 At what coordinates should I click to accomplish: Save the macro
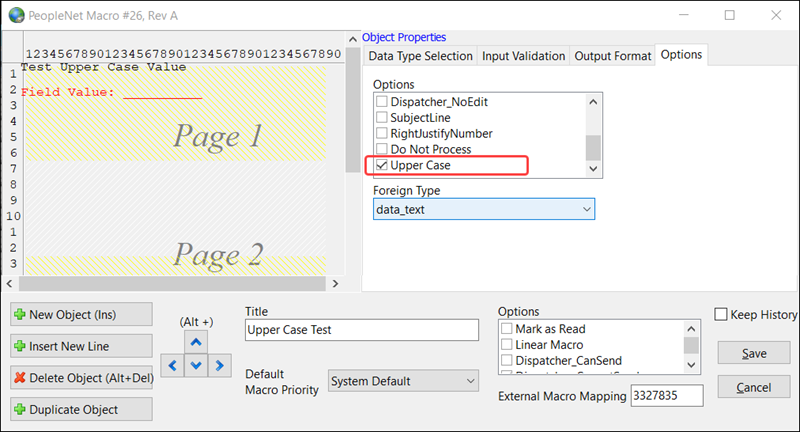(754, 353)
